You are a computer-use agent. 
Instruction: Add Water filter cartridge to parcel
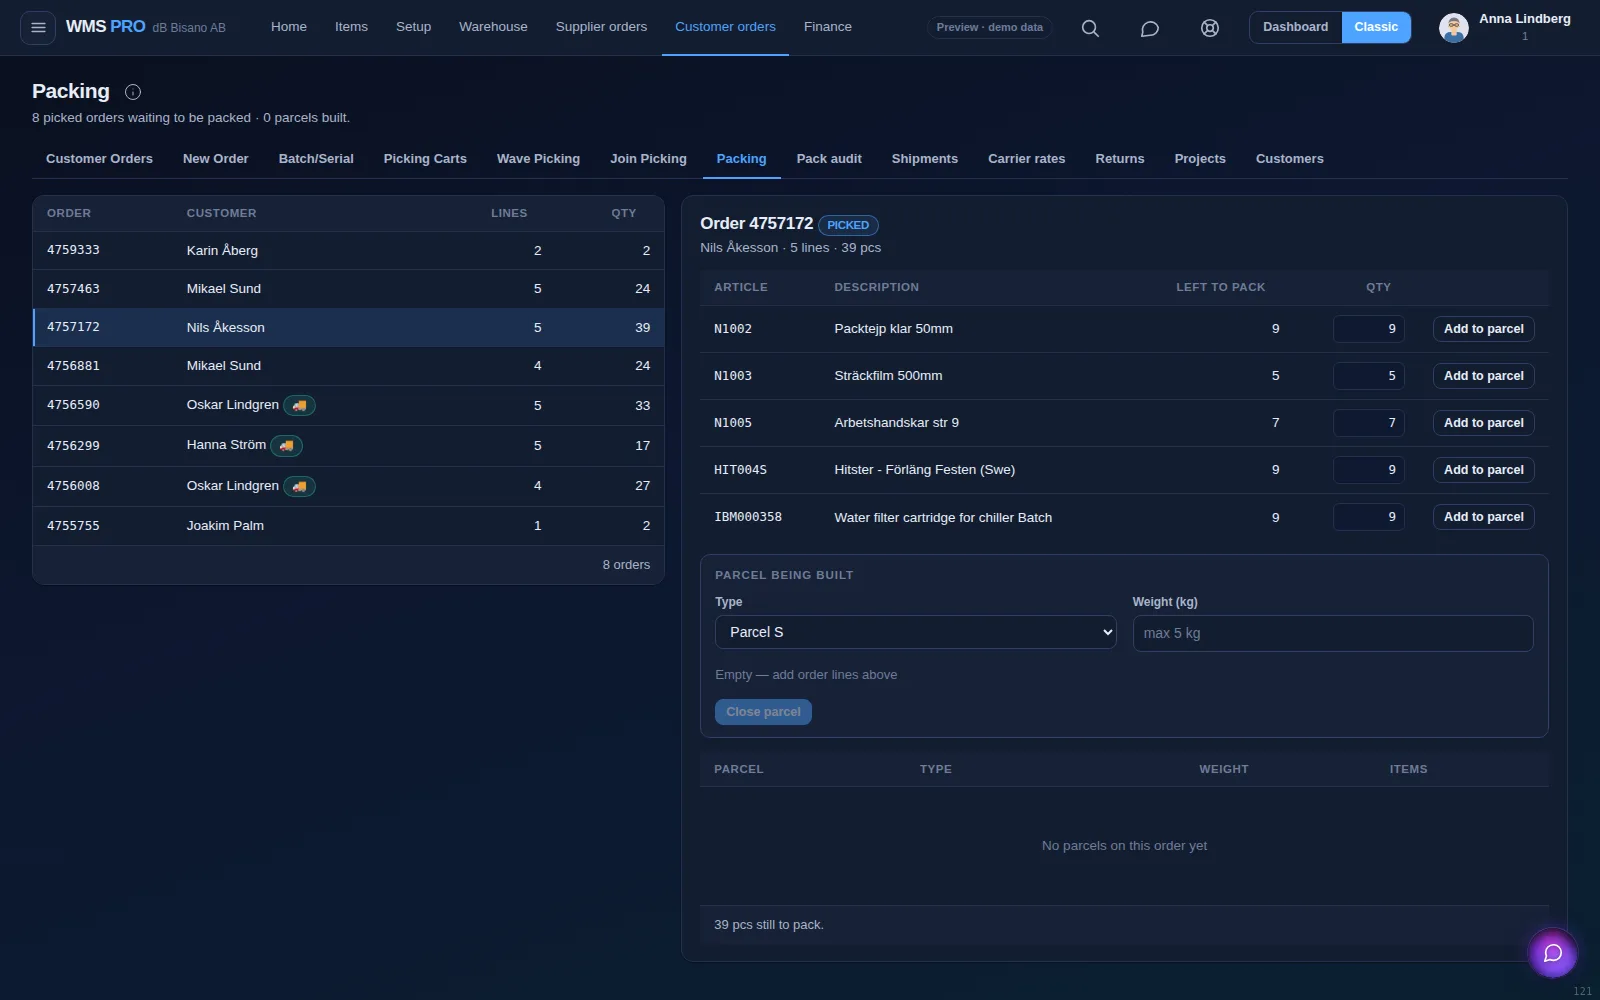point(1483,517)
